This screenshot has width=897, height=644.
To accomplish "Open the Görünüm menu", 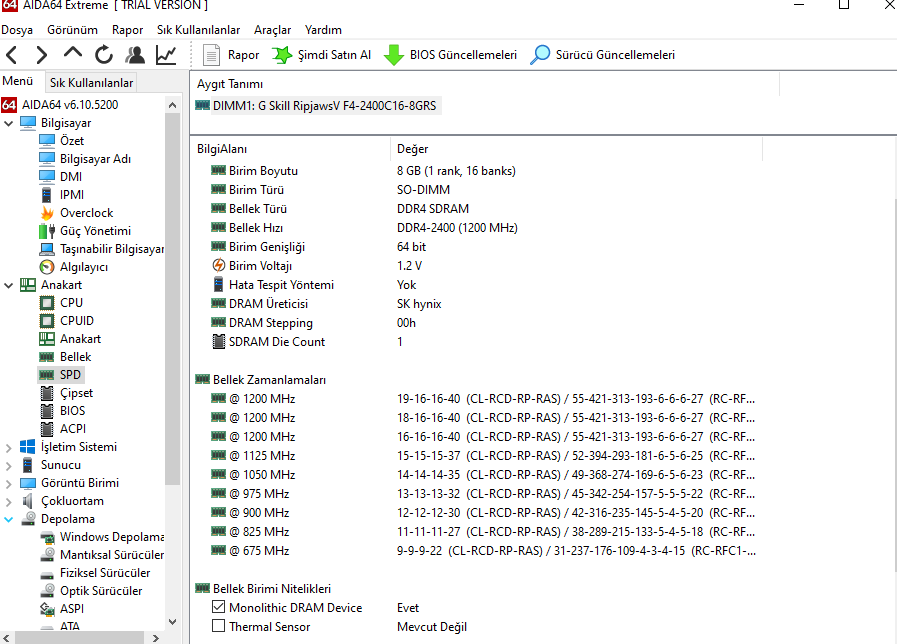I will (72, 30).
